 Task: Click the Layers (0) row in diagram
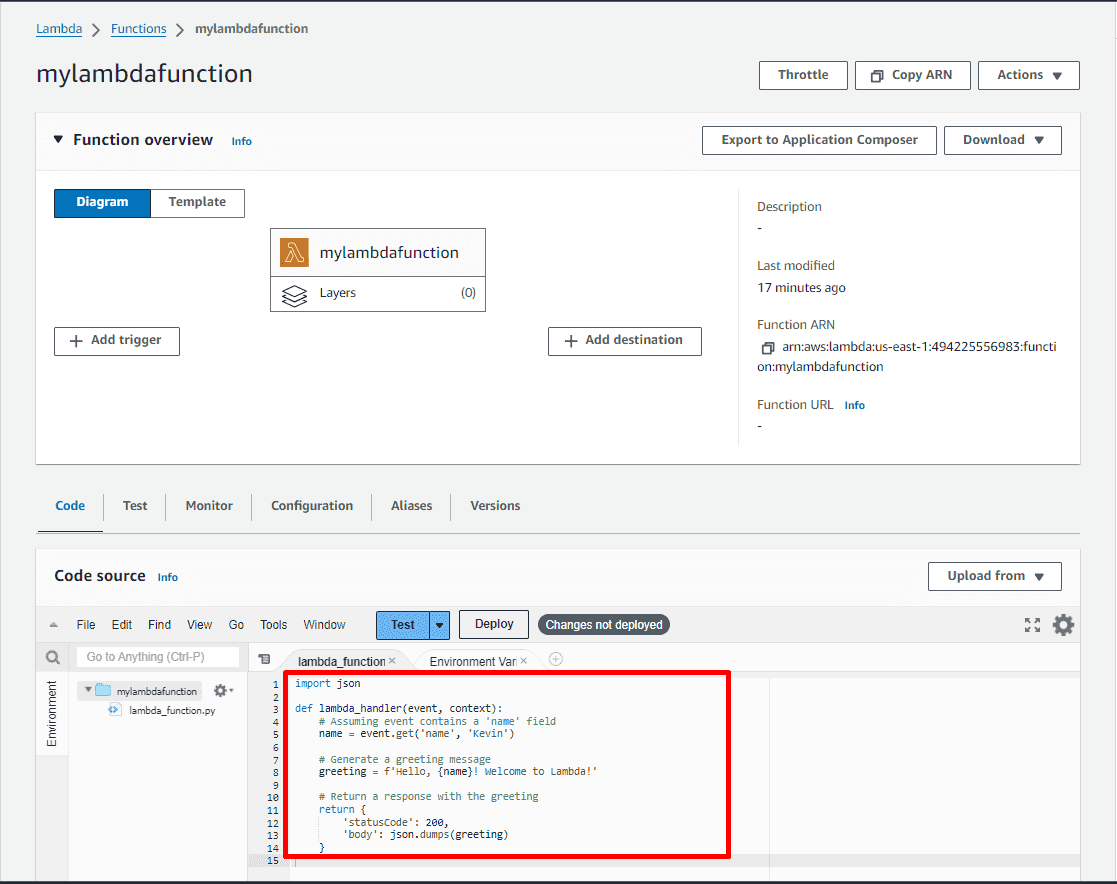tap(378, 293)
